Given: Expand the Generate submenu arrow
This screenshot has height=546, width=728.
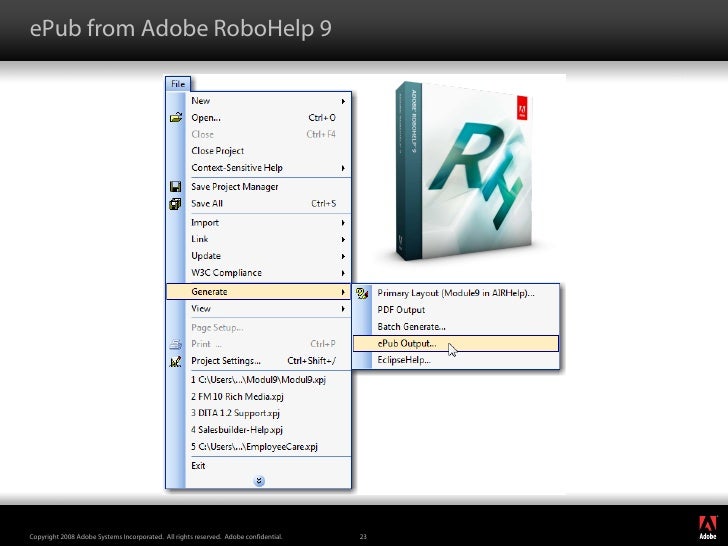Looking at the screenshot, I should [x=343, y=292].
